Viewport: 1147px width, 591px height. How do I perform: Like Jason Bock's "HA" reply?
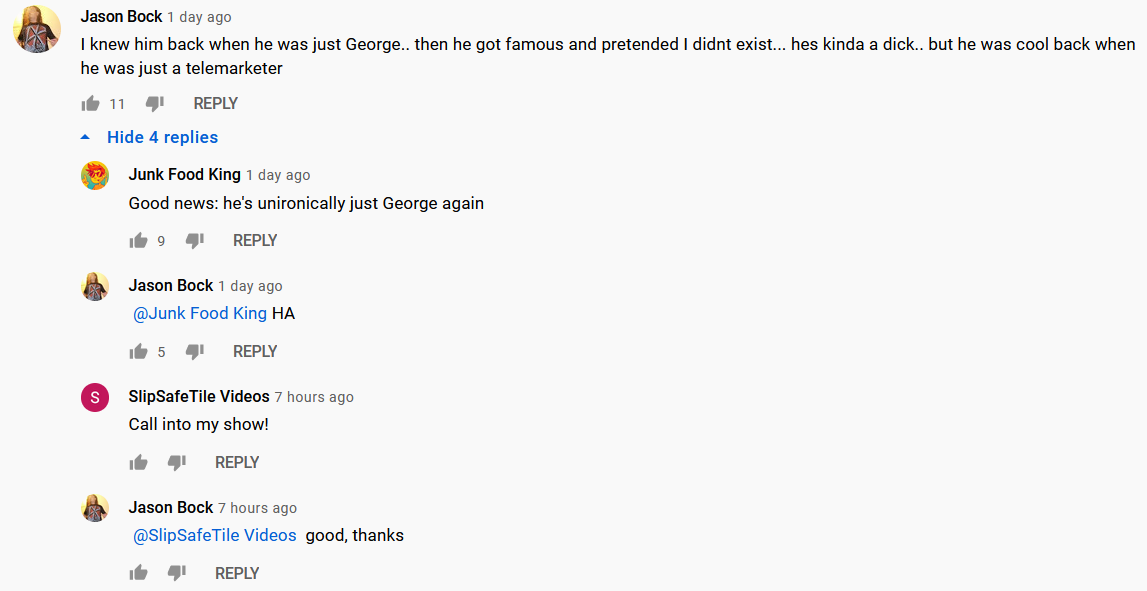(138, 352)
